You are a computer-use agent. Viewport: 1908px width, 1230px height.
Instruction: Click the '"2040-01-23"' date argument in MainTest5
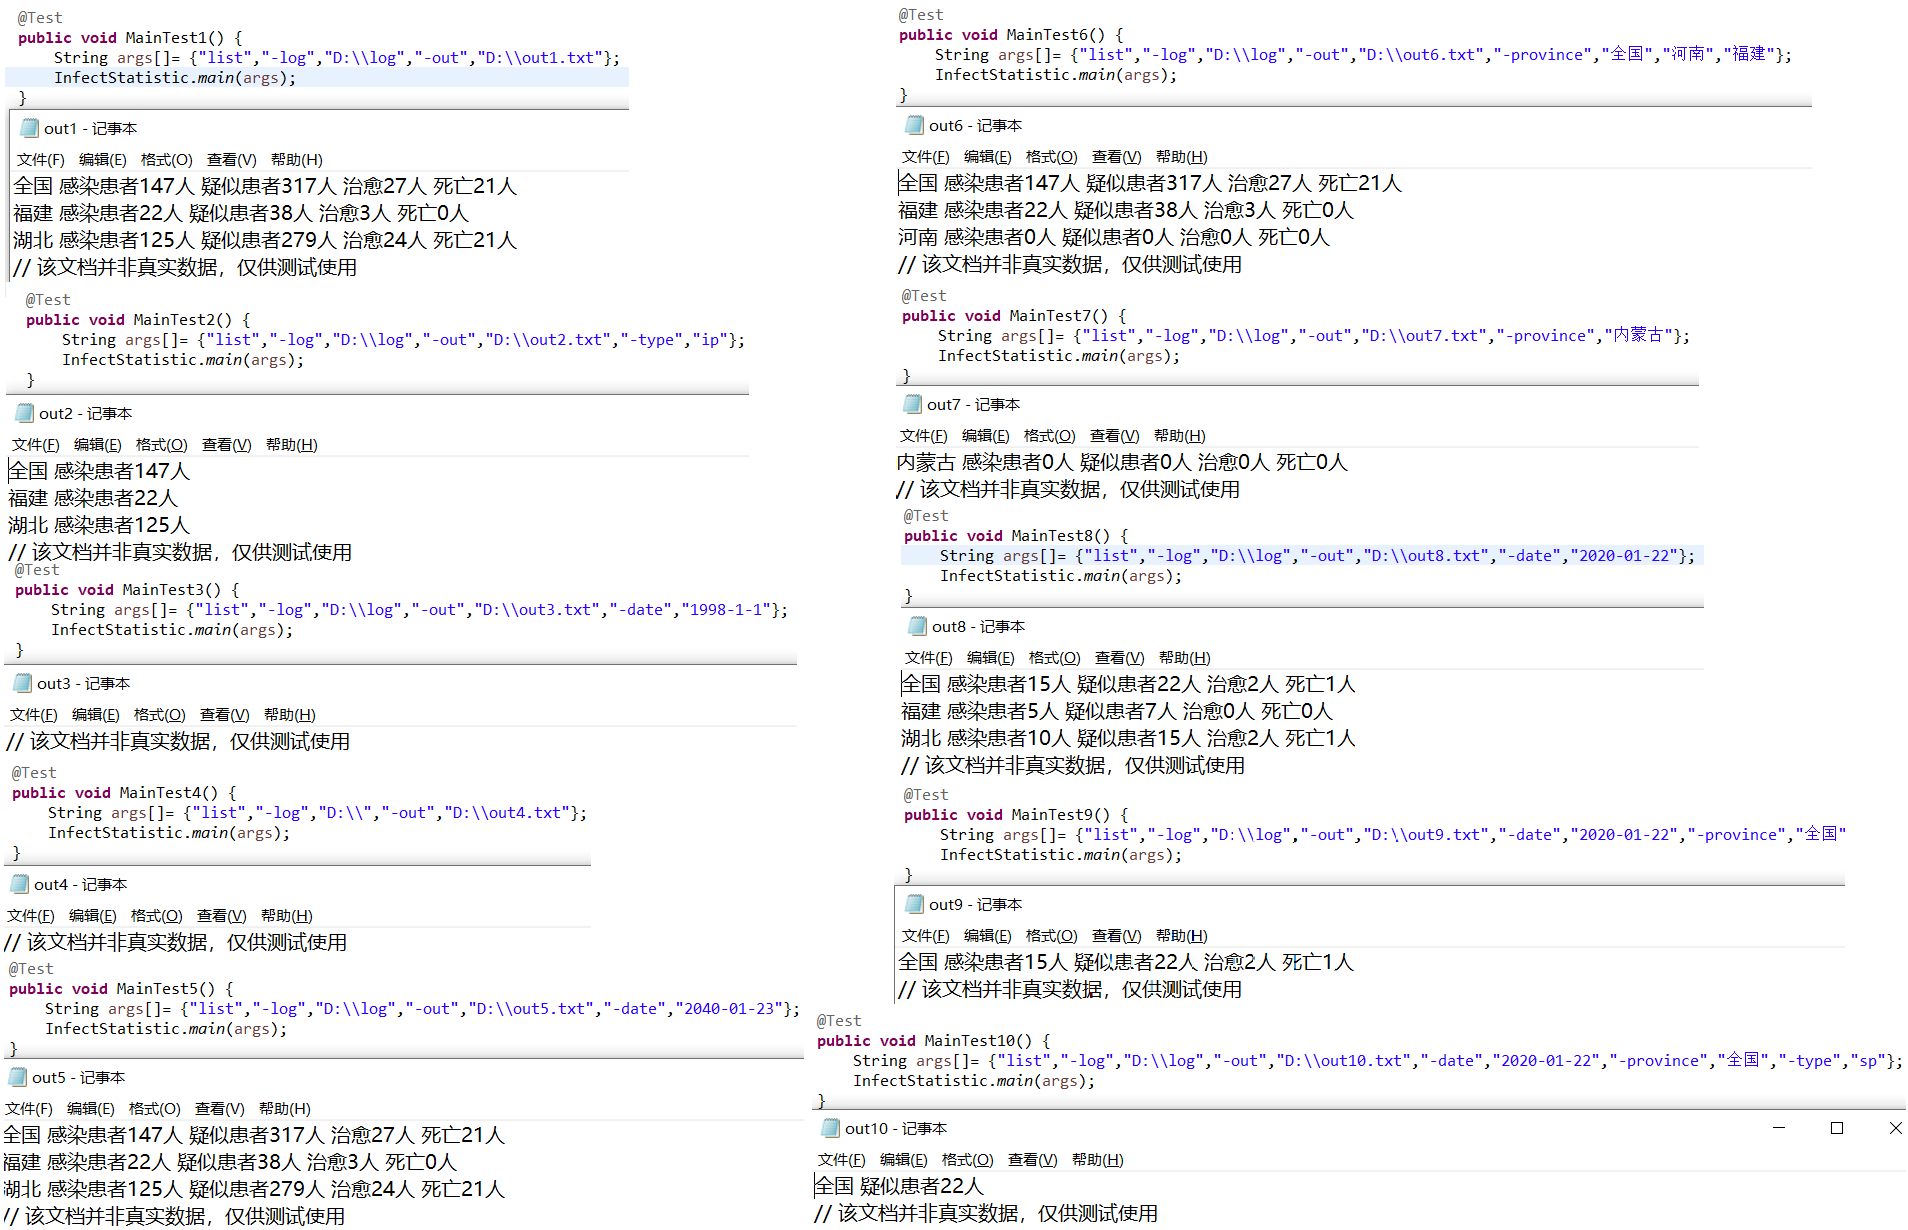(x=730, y=1009)
